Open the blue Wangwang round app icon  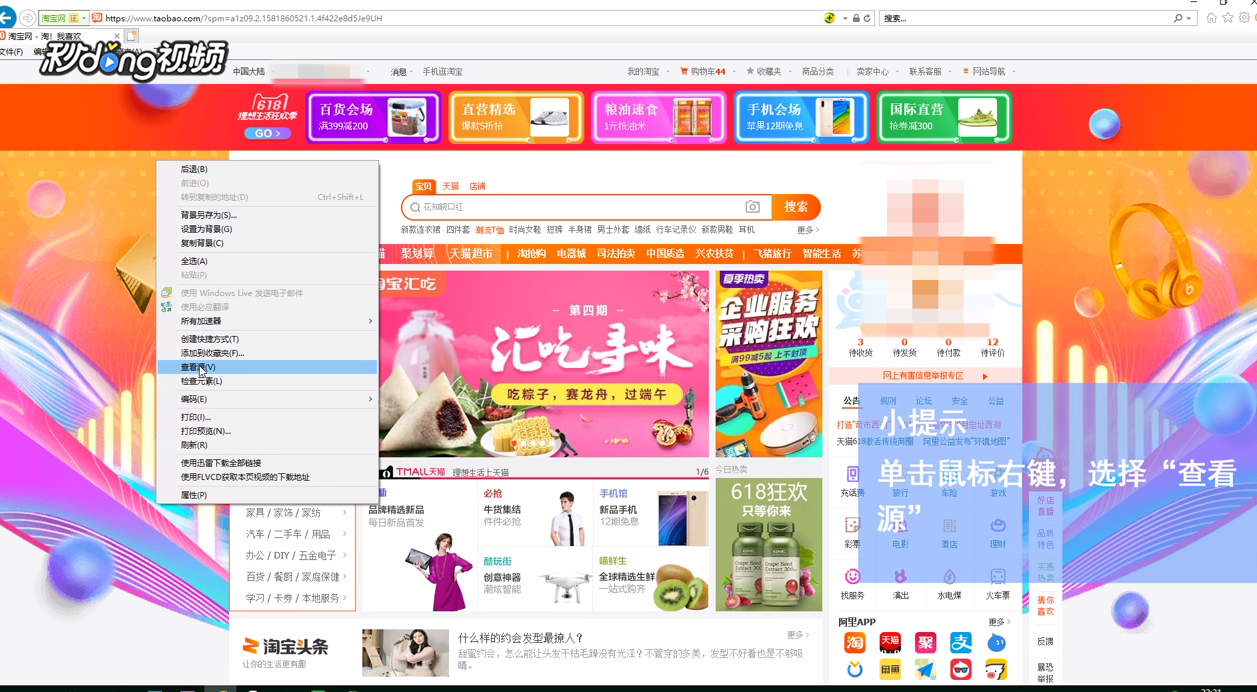coord(996,643)
